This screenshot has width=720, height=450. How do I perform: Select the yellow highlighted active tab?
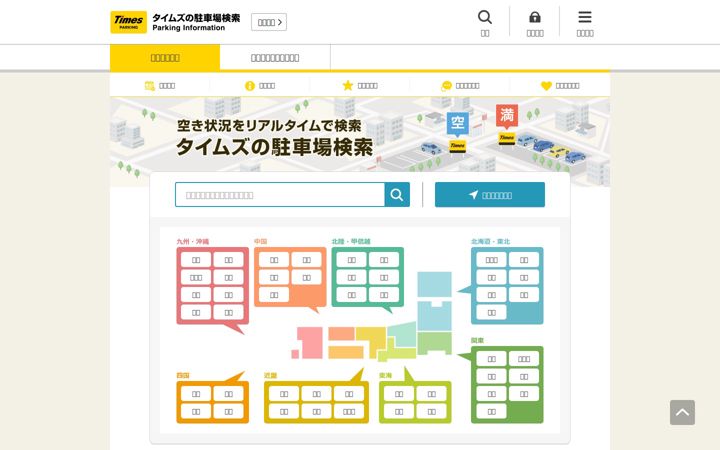point(165,58)
